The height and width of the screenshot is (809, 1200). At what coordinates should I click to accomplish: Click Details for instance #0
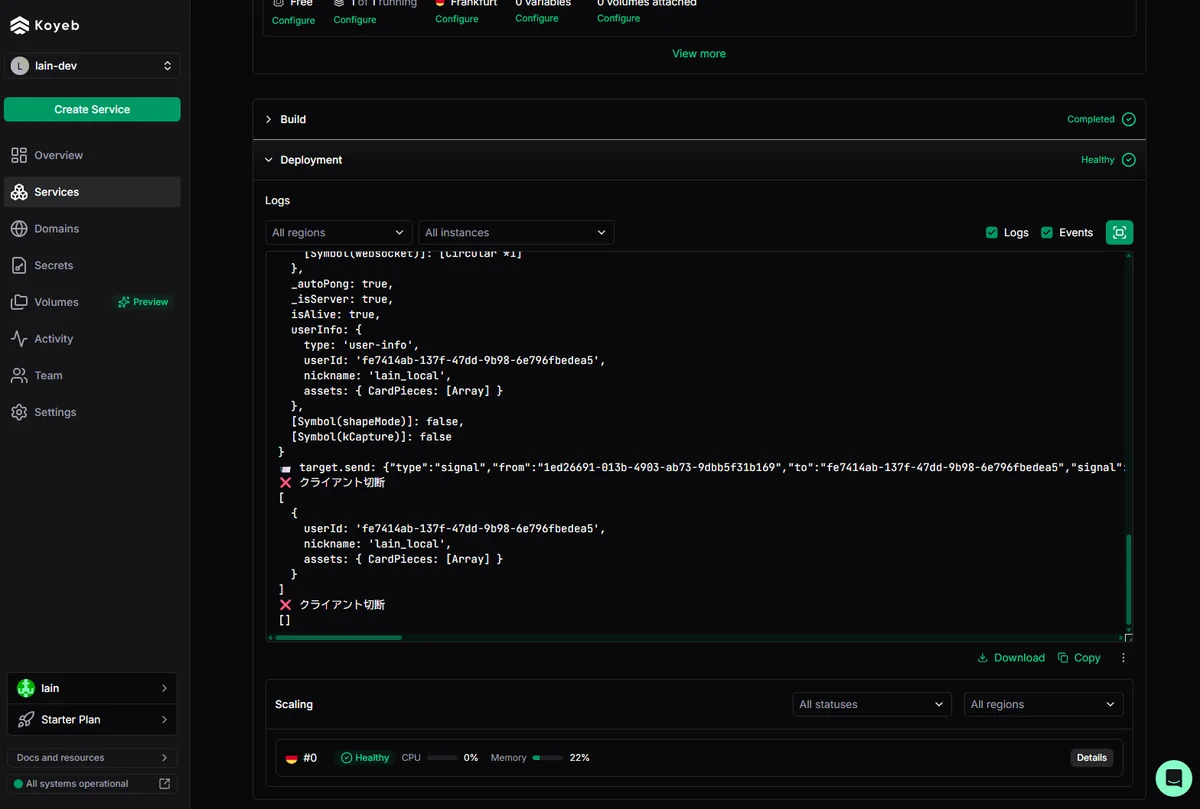click(x=1091, y=758)
